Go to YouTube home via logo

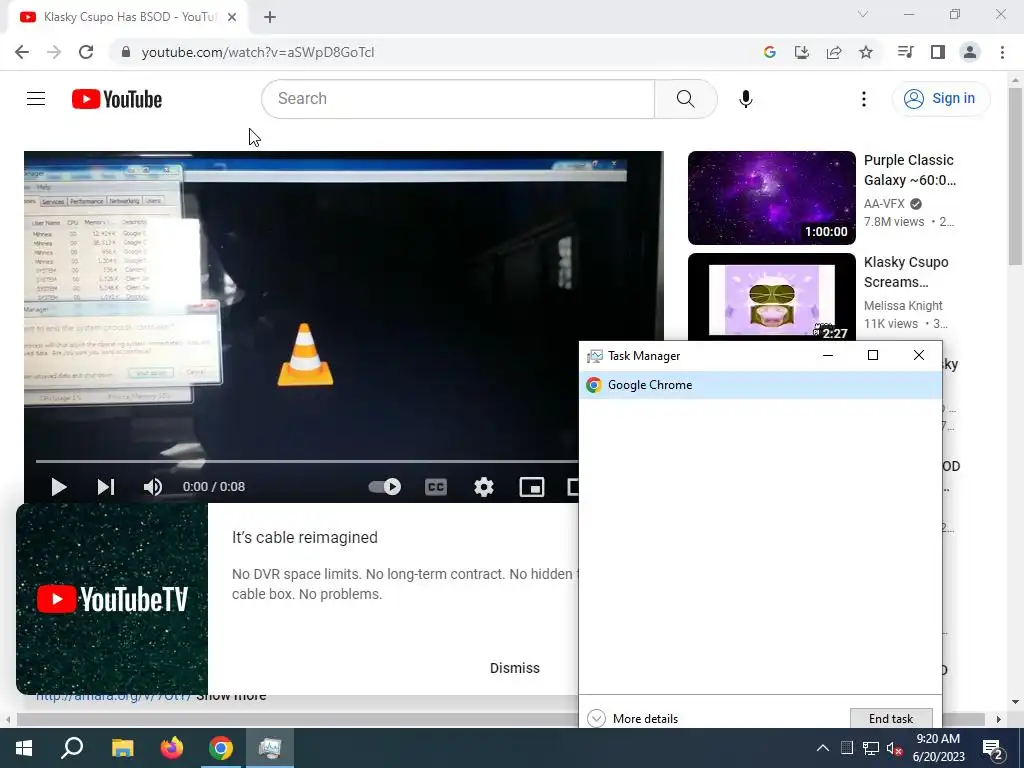[117, 99]
